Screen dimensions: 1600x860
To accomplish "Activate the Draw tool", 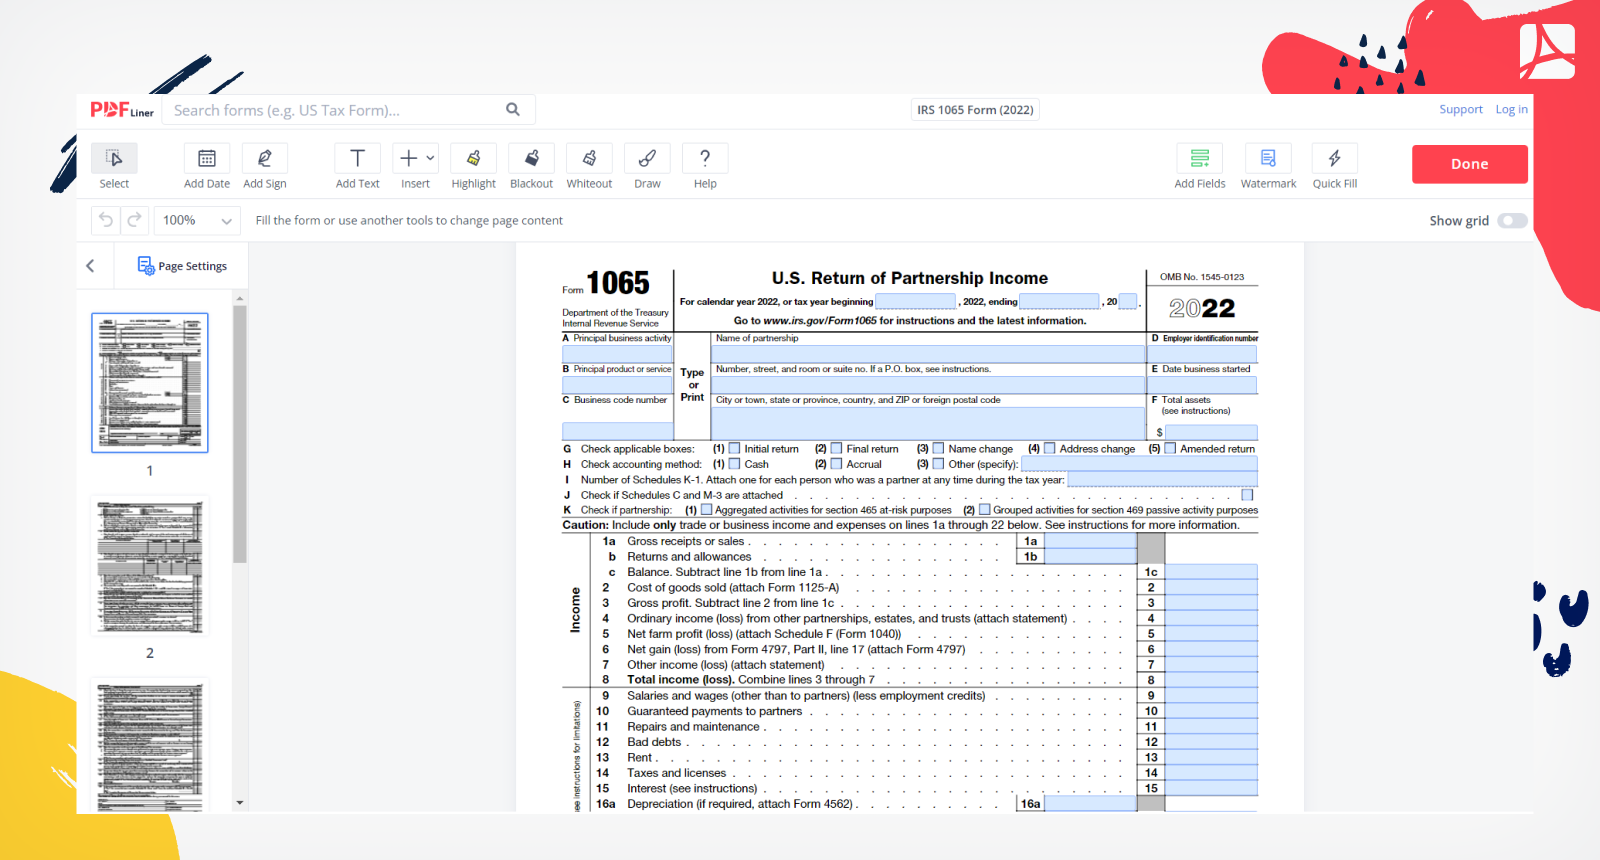I will tap(647, 158).
